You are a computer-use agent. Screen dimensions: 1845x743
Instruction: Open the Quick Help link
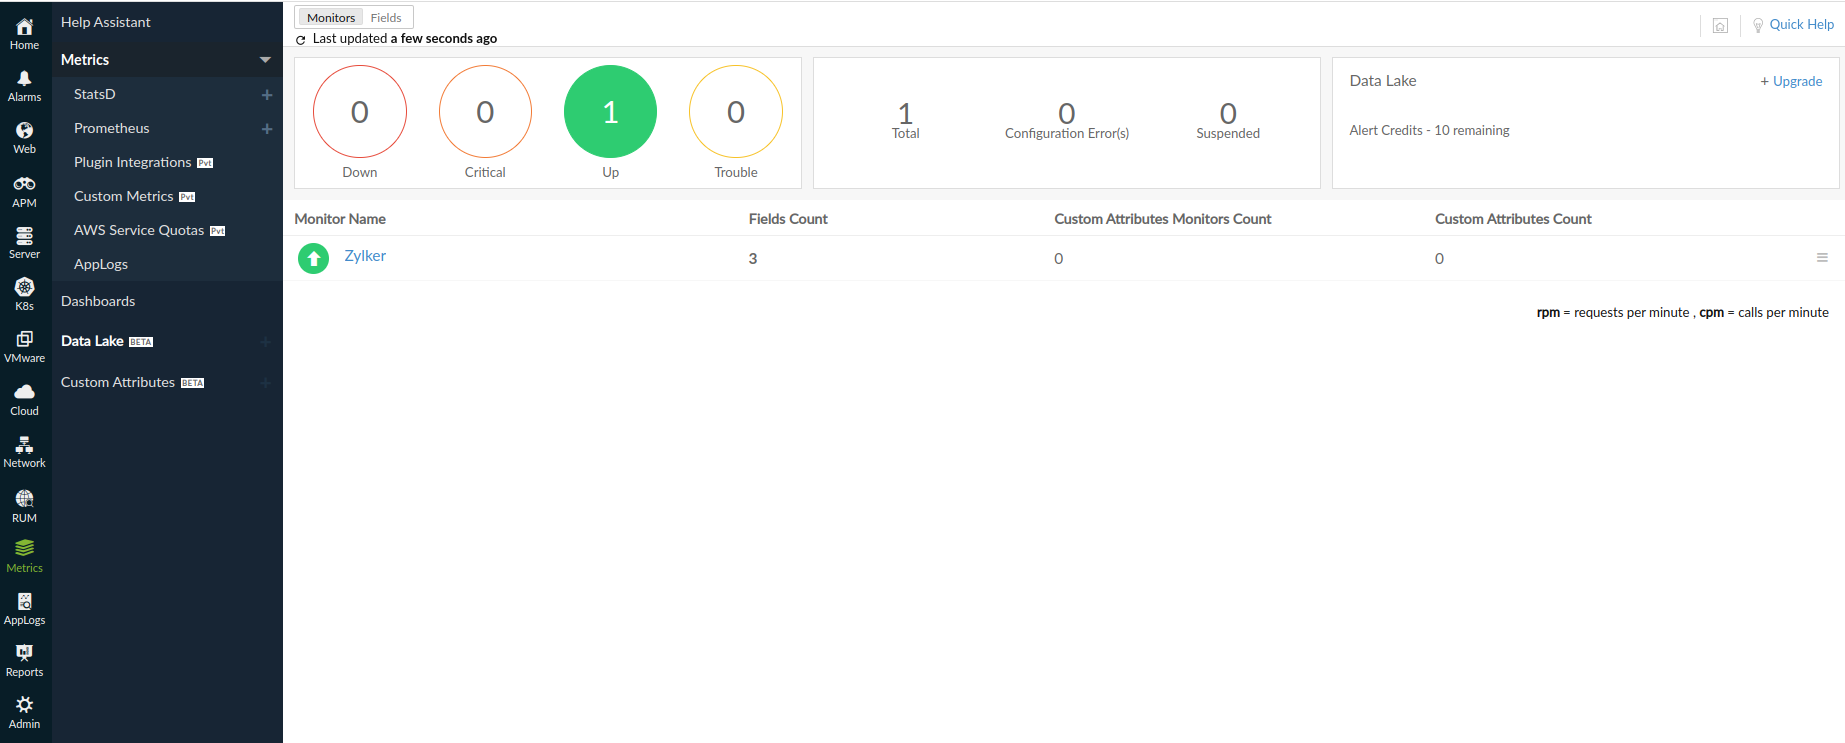tap(1801, 24)
